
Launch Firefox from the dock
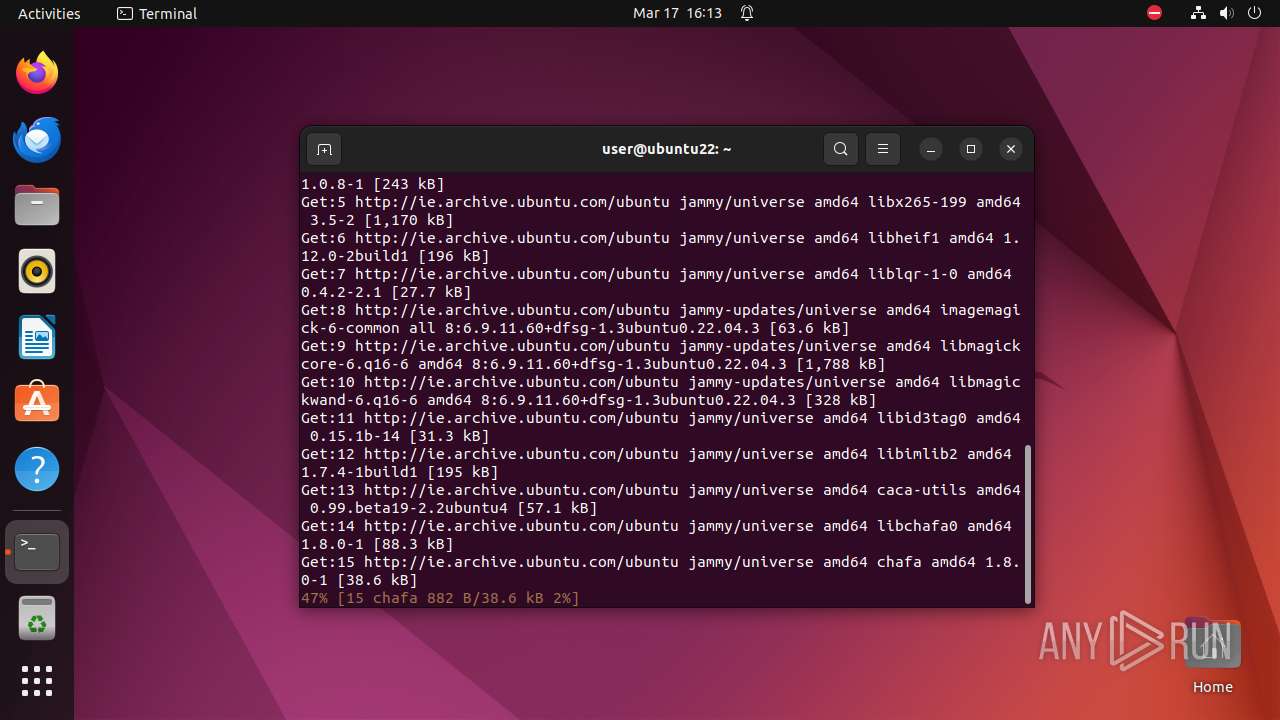[x=37, y=73]
